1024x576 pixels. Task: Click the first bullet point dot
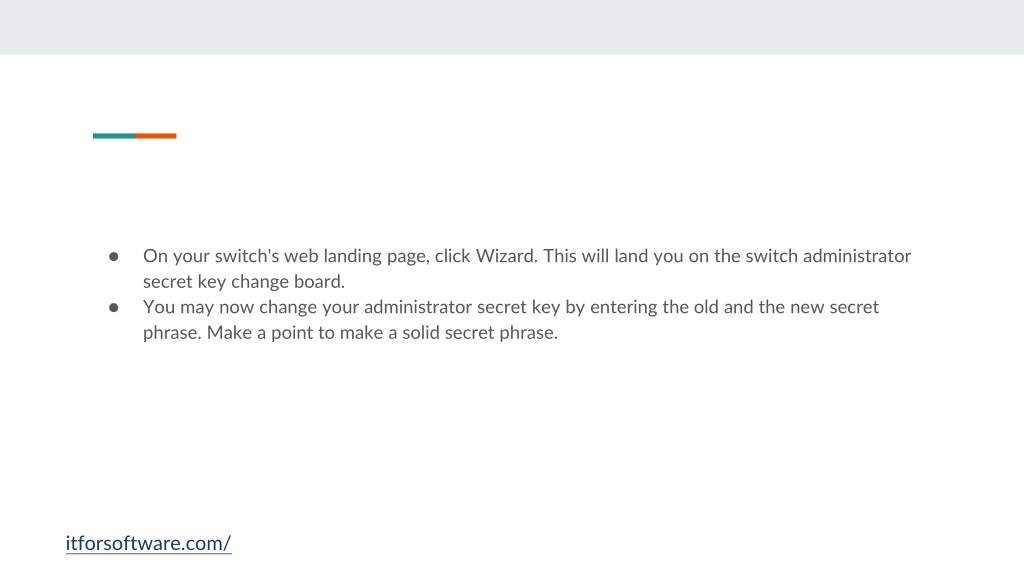click(114, 257)
